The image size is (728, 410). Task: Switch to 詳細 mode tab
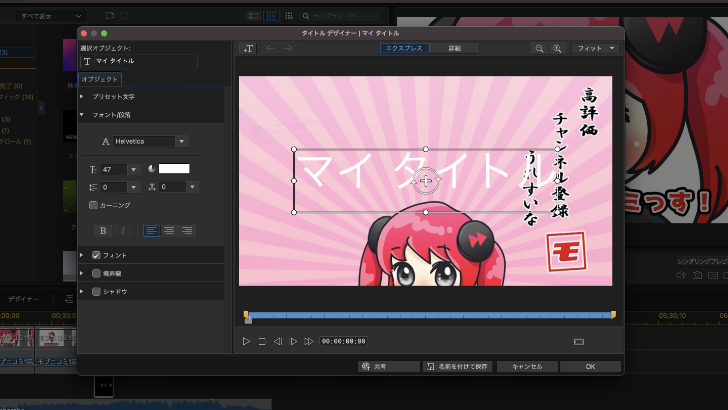(454, 48)
